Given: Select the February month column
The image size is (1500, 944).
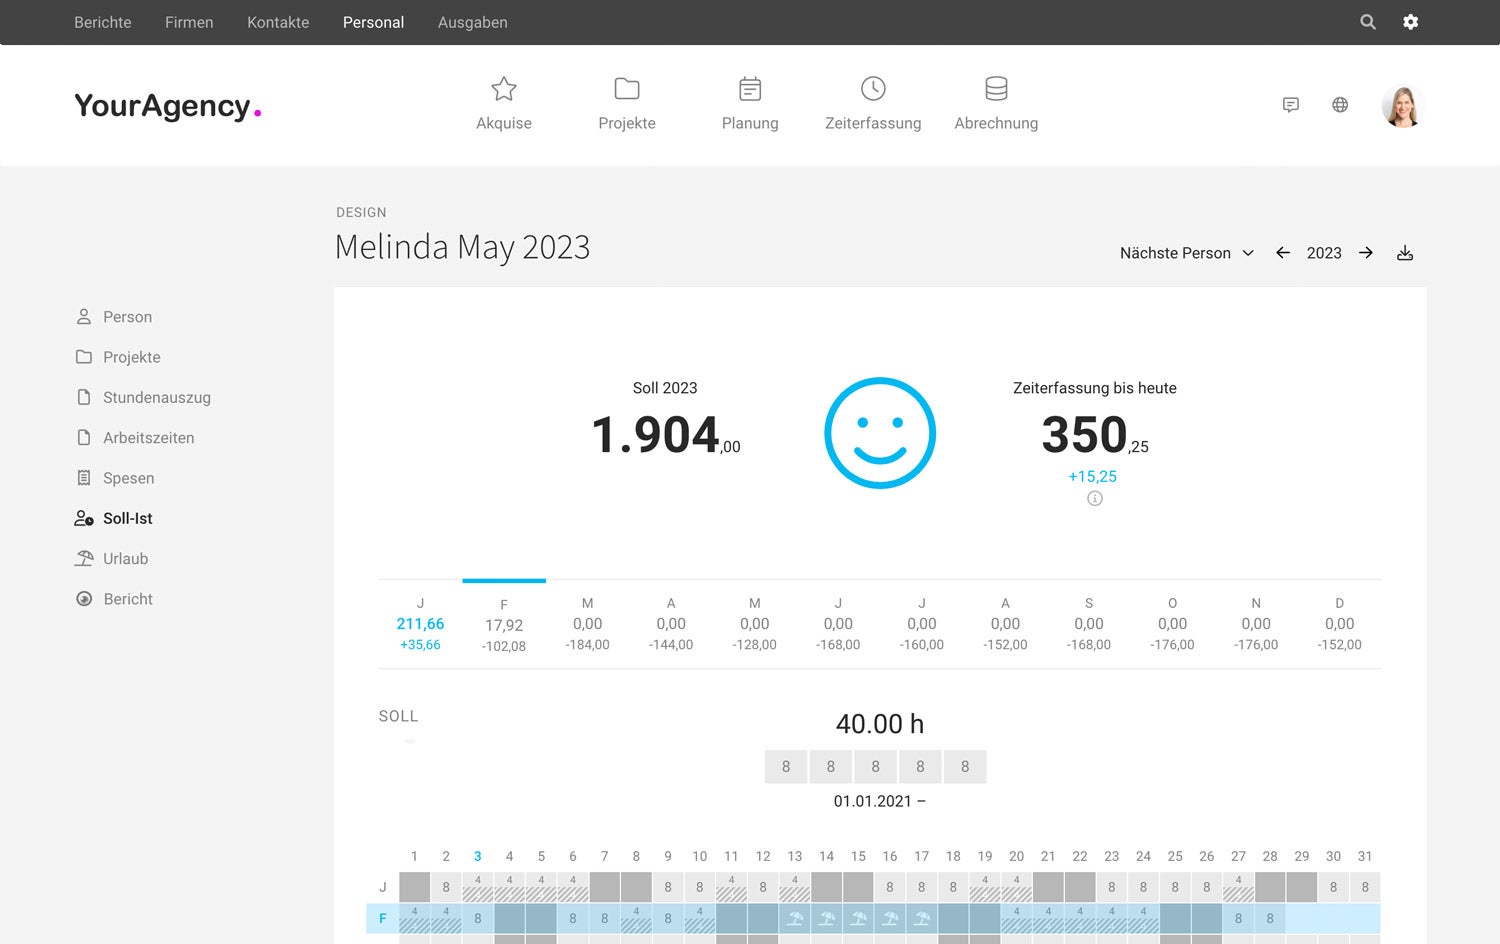Looking at the screenshot, I should point(504,625).
